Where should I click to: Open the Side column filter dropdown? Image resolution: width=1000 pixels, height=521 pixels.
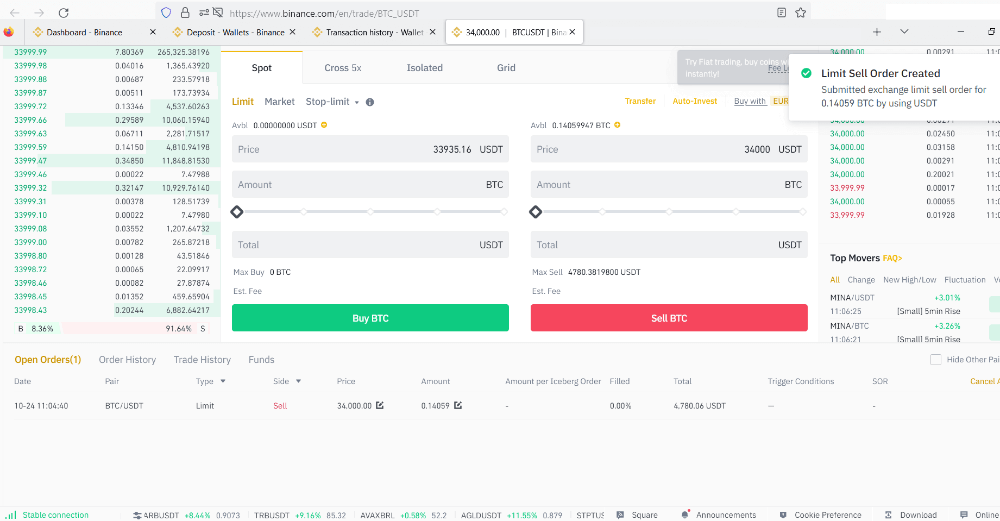pos(298,381)
